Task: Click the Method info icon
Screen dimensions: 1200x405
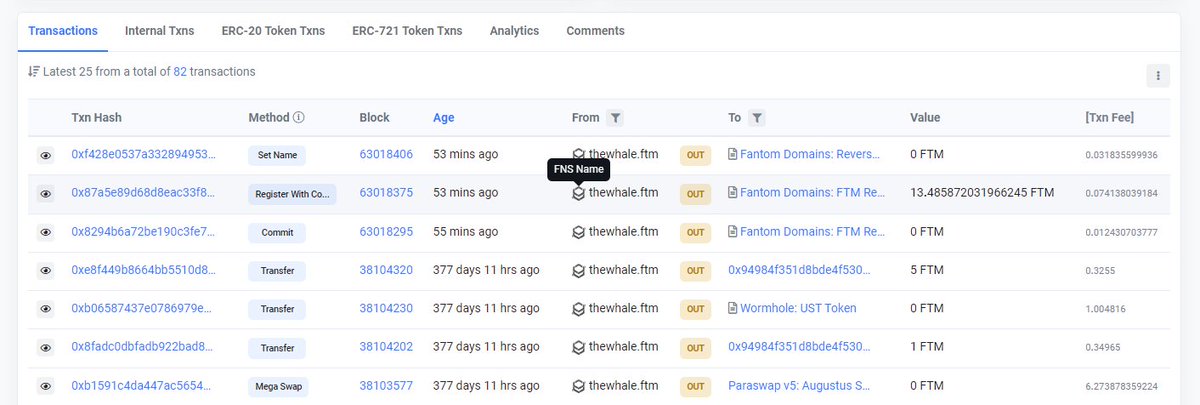Action: [299, 118]
